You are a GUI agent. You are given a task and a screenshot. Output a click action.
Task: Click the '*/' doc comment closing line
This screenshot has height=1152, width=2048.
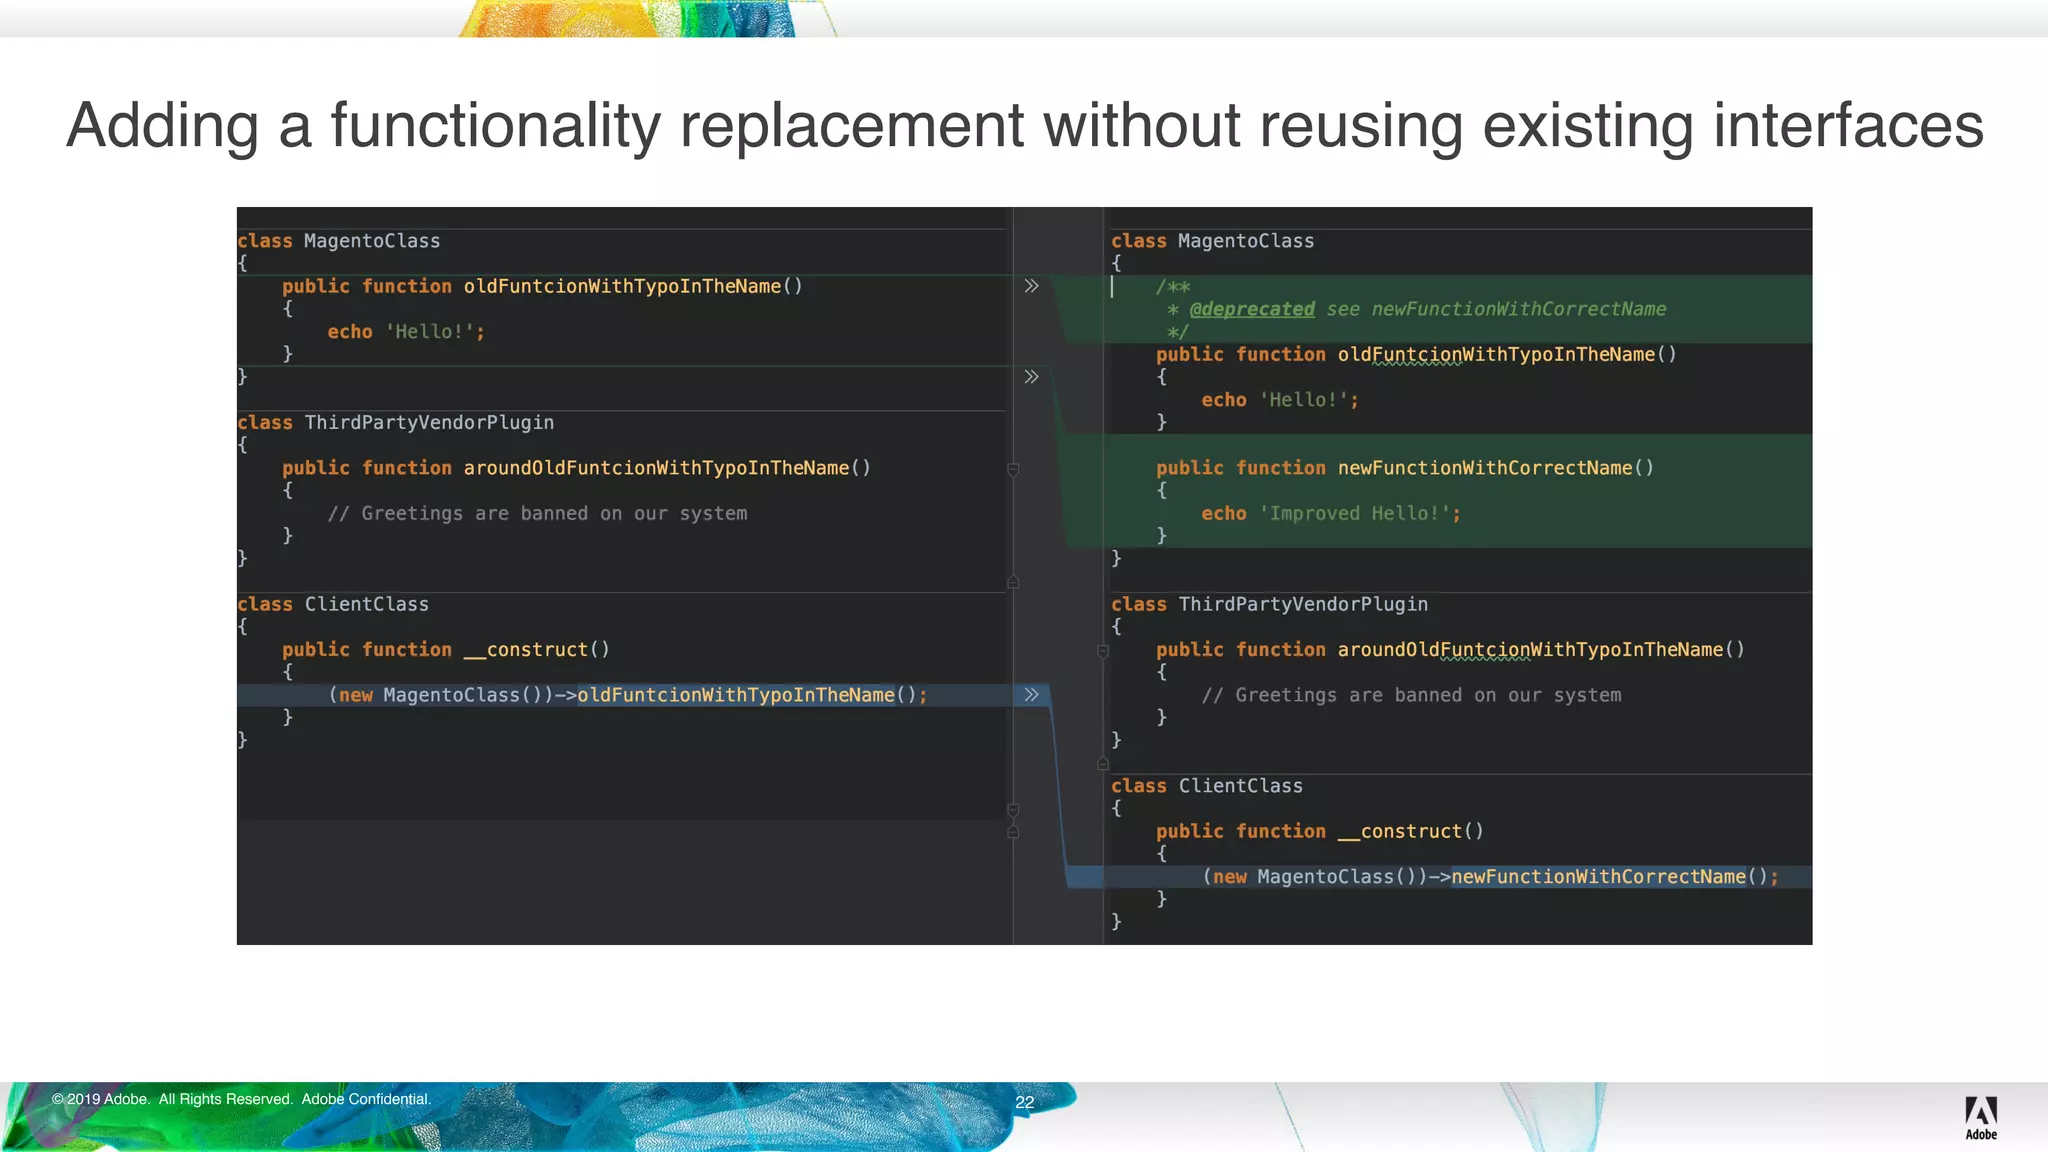tap(1178, 332)
